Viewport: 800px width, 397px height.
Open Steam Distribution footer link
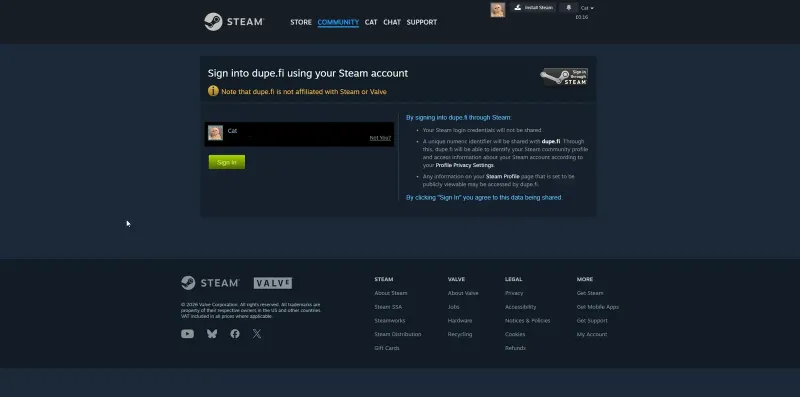(398, 334)
